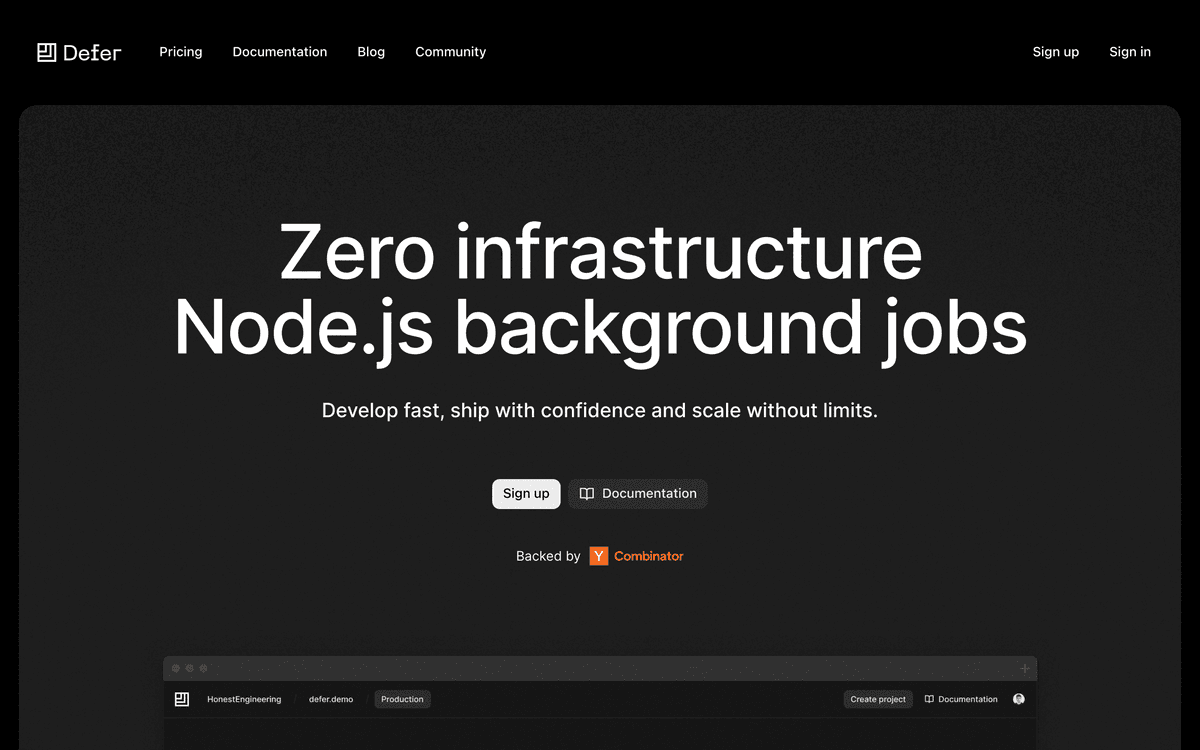Click the Defer logo in the header
Viewport: 1200px width, 750px height.
(x=79, y=52)
